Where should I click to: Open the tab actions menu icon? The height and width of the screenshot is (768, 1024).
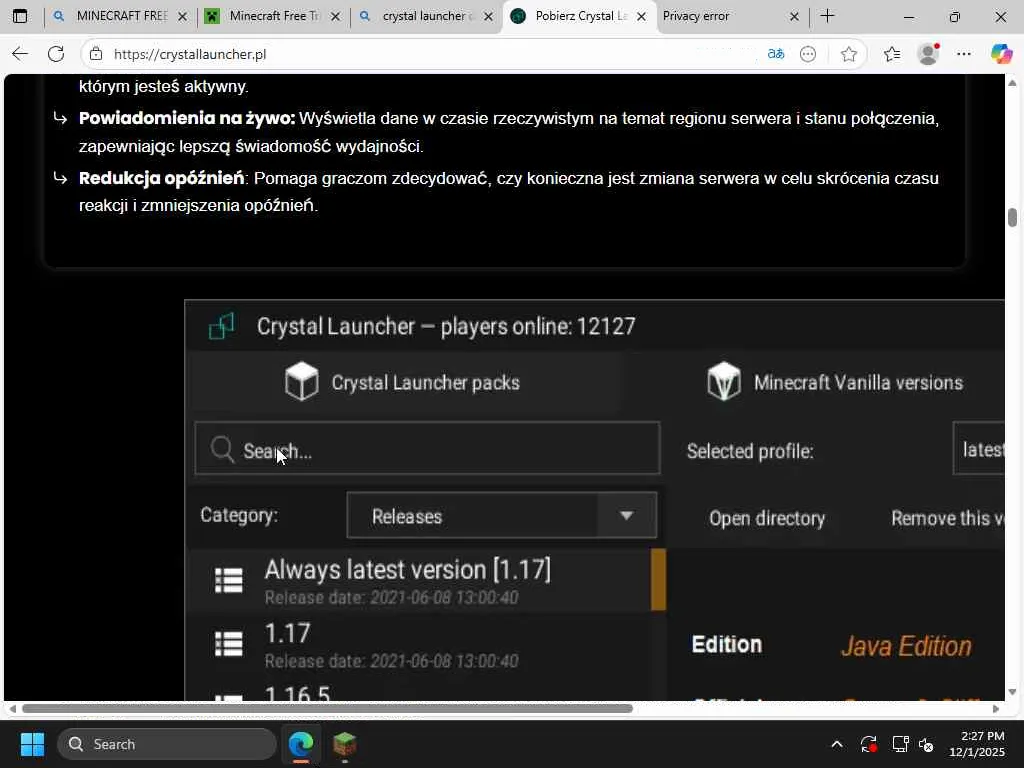20,16
